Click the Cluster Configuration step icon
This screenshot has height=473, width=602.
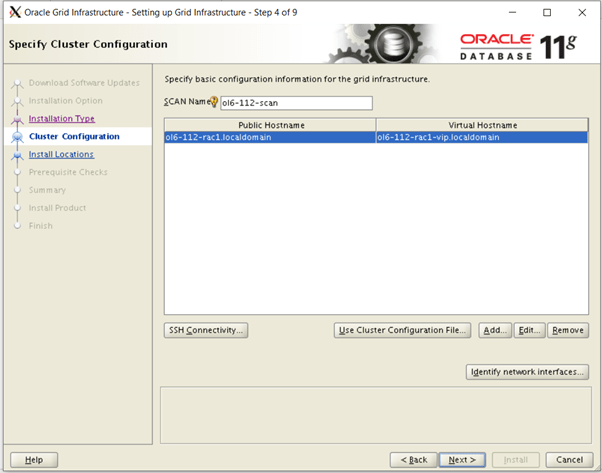(x=17, y=137)
